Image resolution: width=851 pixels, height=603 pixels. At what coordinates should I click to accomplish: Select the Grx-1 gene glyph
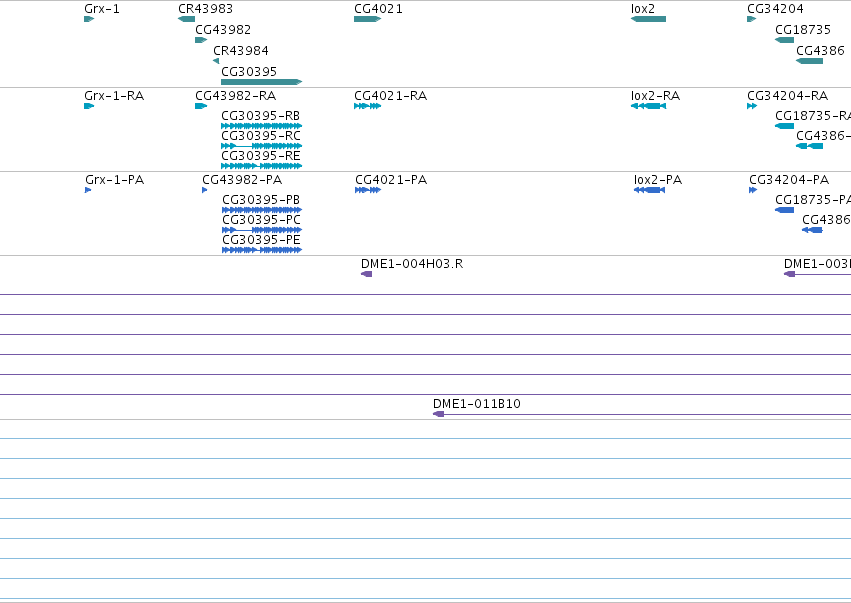[x=89, y=19]
